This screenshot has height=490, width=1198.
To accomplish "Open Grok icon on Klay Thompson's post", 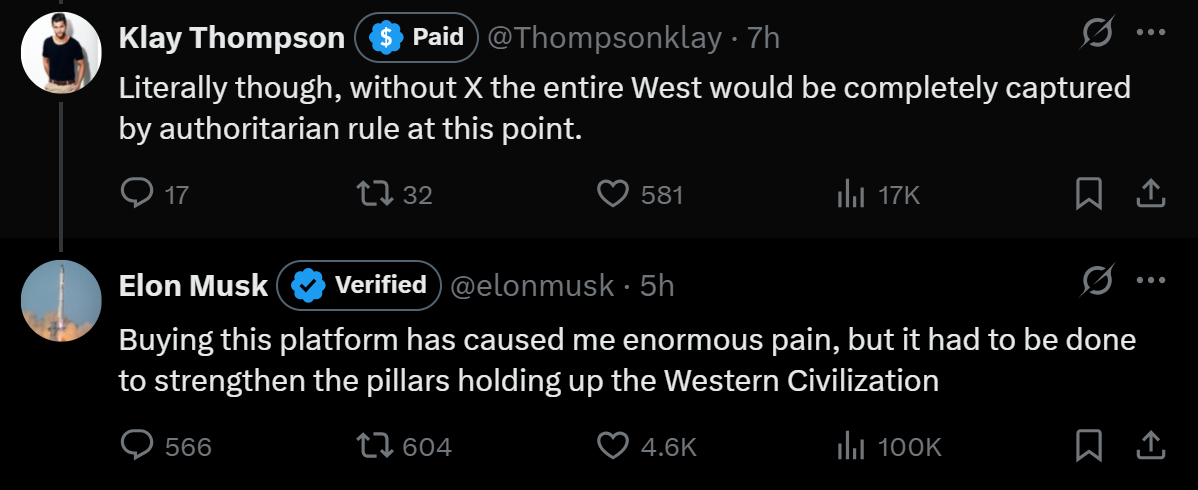I will pos(1098,36).
